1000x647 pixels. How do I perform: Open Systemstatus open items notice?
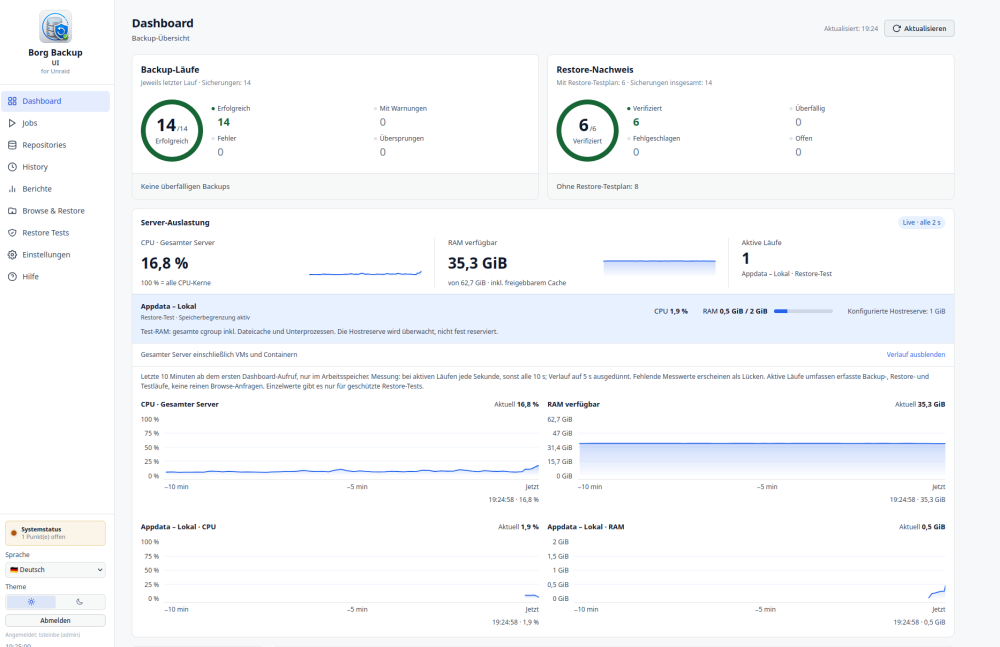point(55,533)
